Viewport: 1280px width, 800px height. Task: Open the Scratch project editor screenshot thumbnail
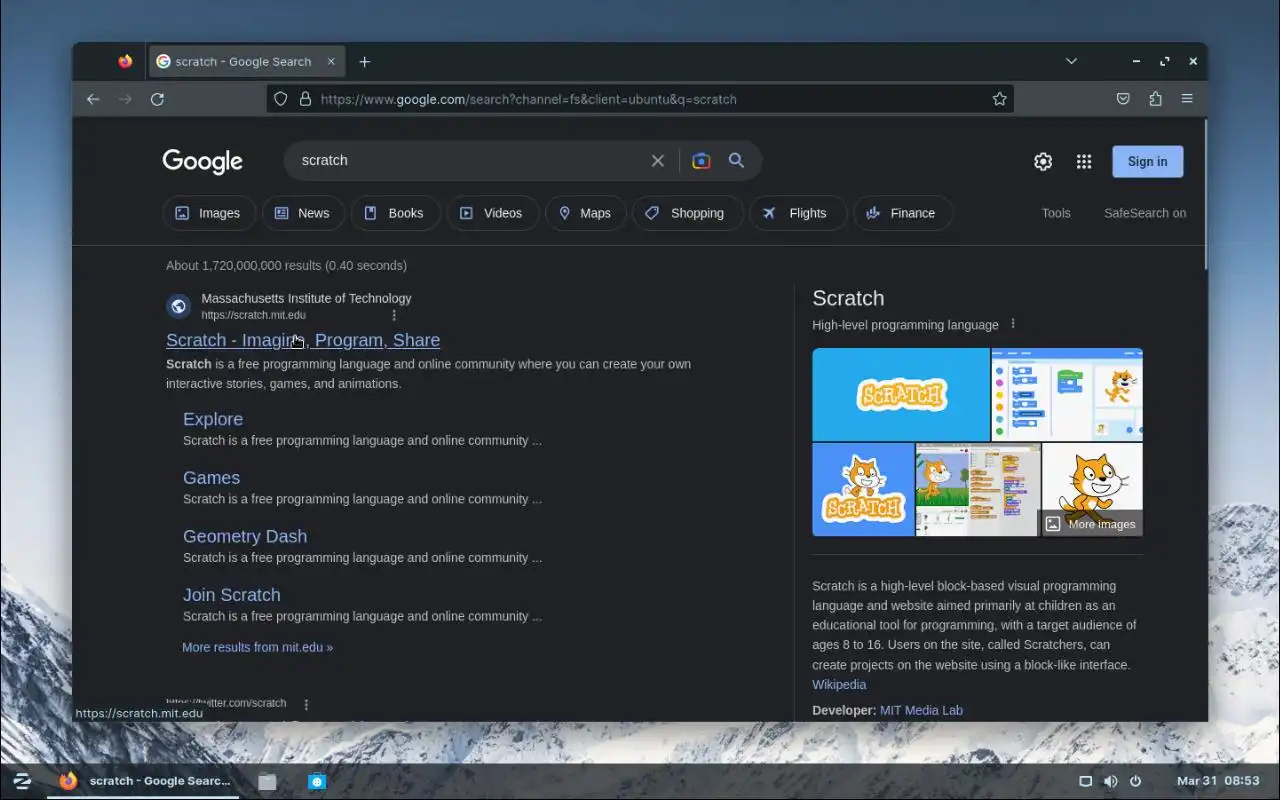click(978, 489)
